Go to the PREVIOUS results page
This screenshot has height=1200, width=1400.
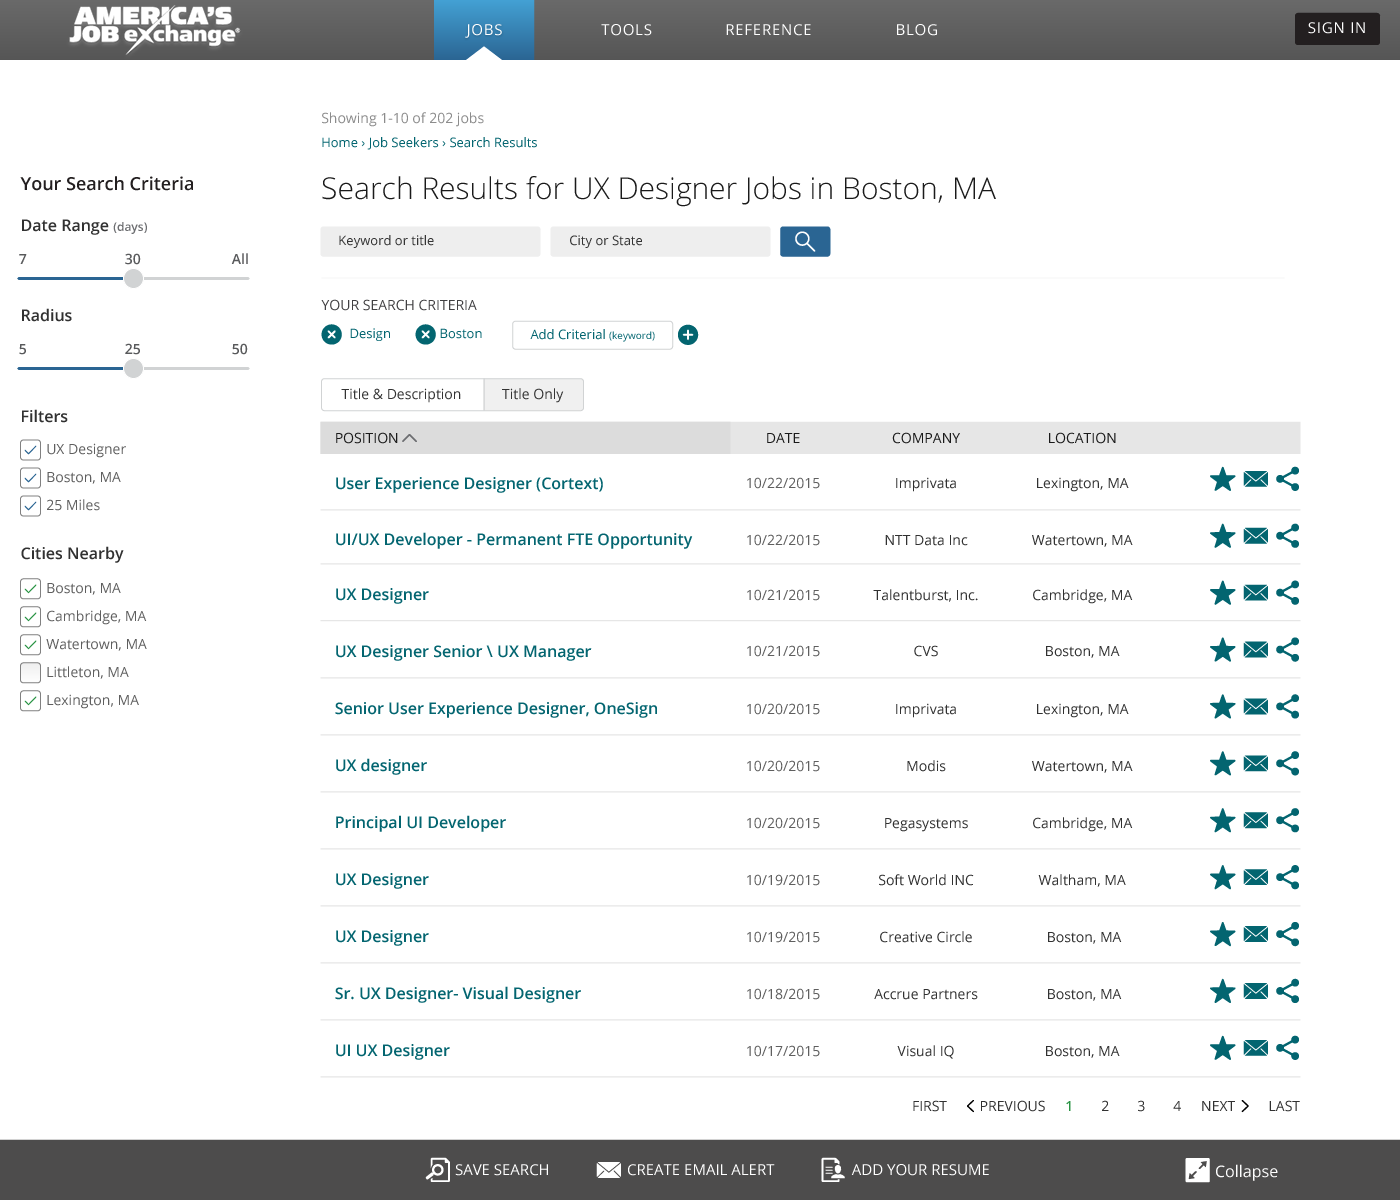coord(1005,1106)
